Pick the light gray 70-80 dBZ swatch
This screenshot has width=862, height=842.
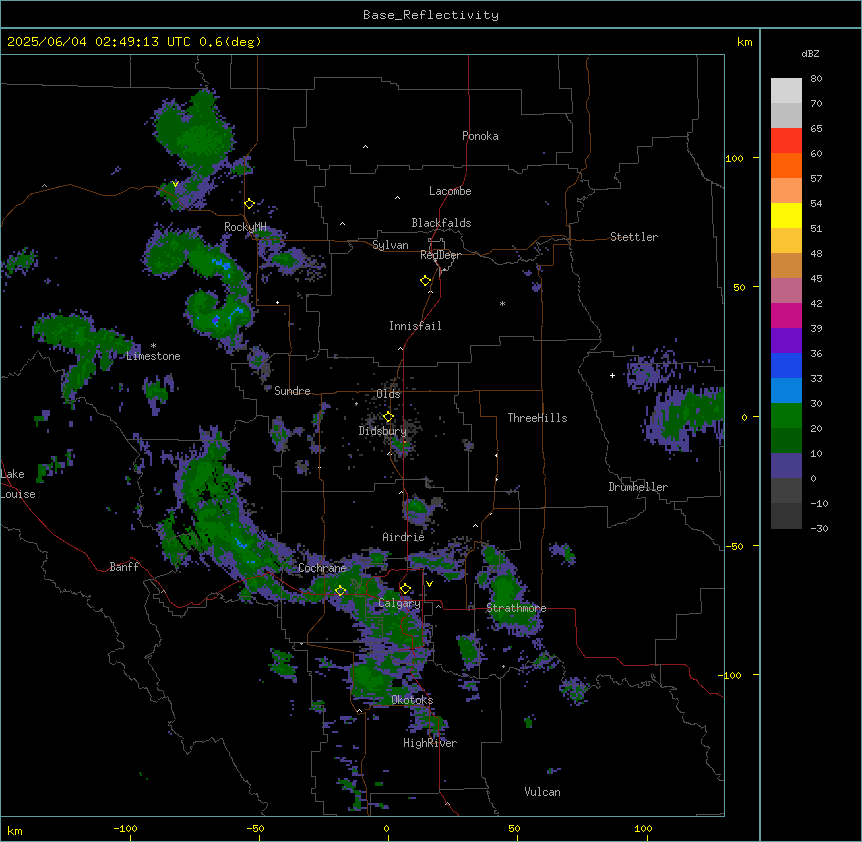[786, 91]
